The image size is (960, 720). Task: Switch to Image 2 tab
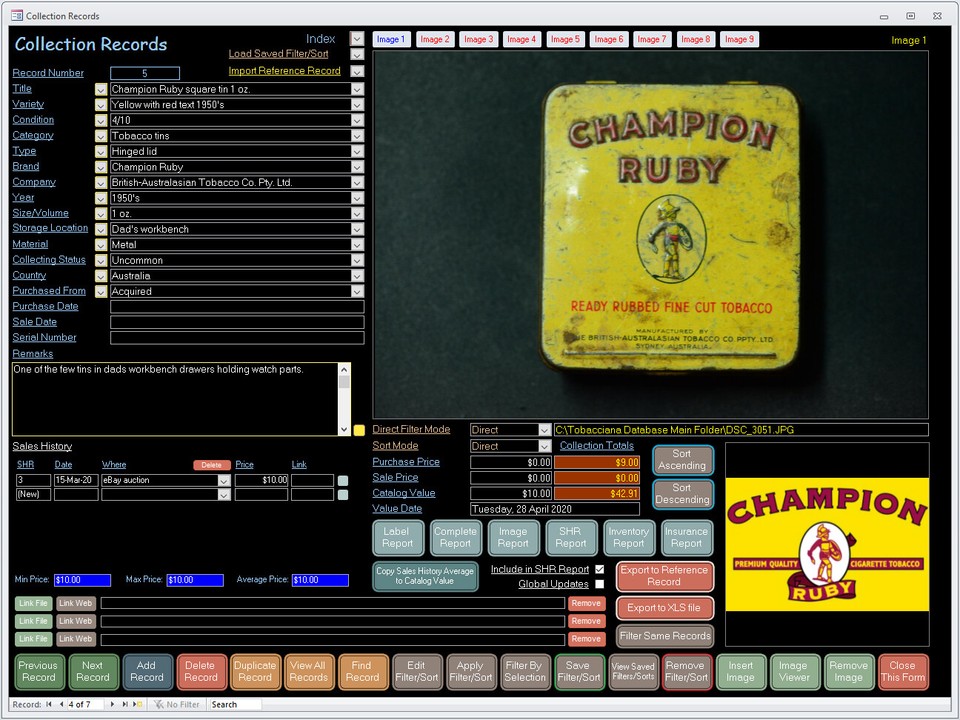(x=435, y=39)
